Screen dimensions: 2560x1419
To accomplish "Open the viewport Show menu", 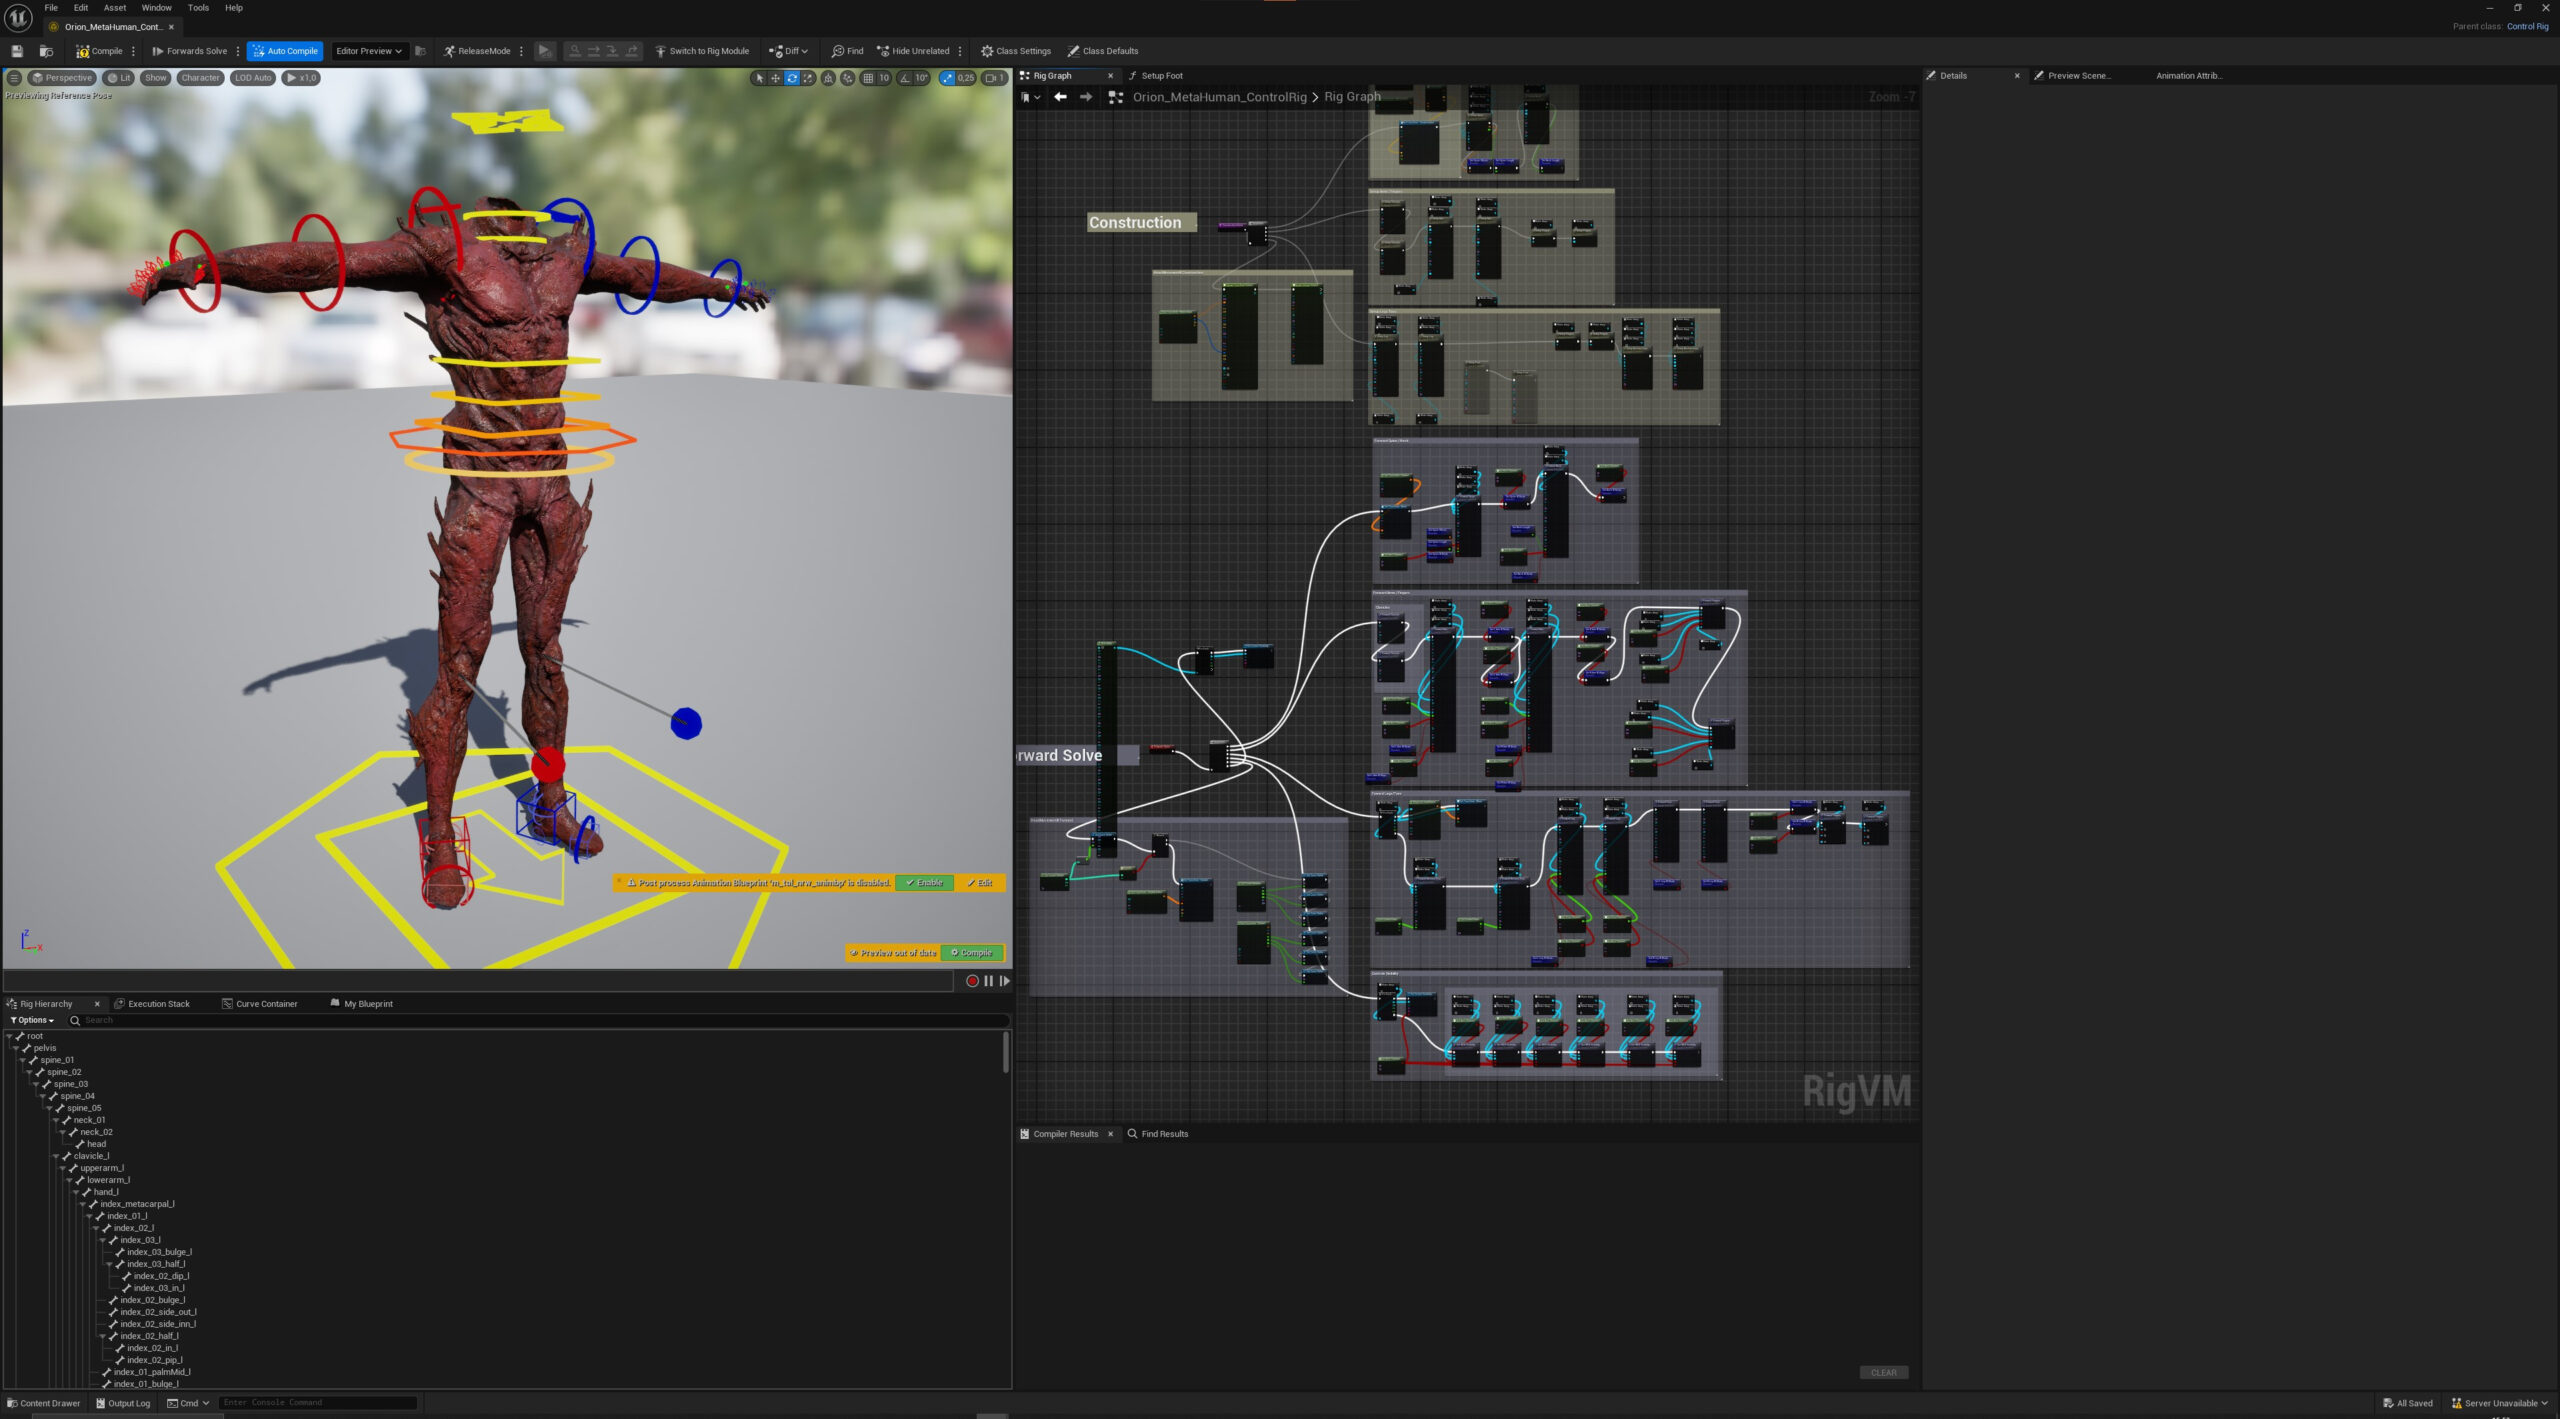I will click(x=156, y=78).
